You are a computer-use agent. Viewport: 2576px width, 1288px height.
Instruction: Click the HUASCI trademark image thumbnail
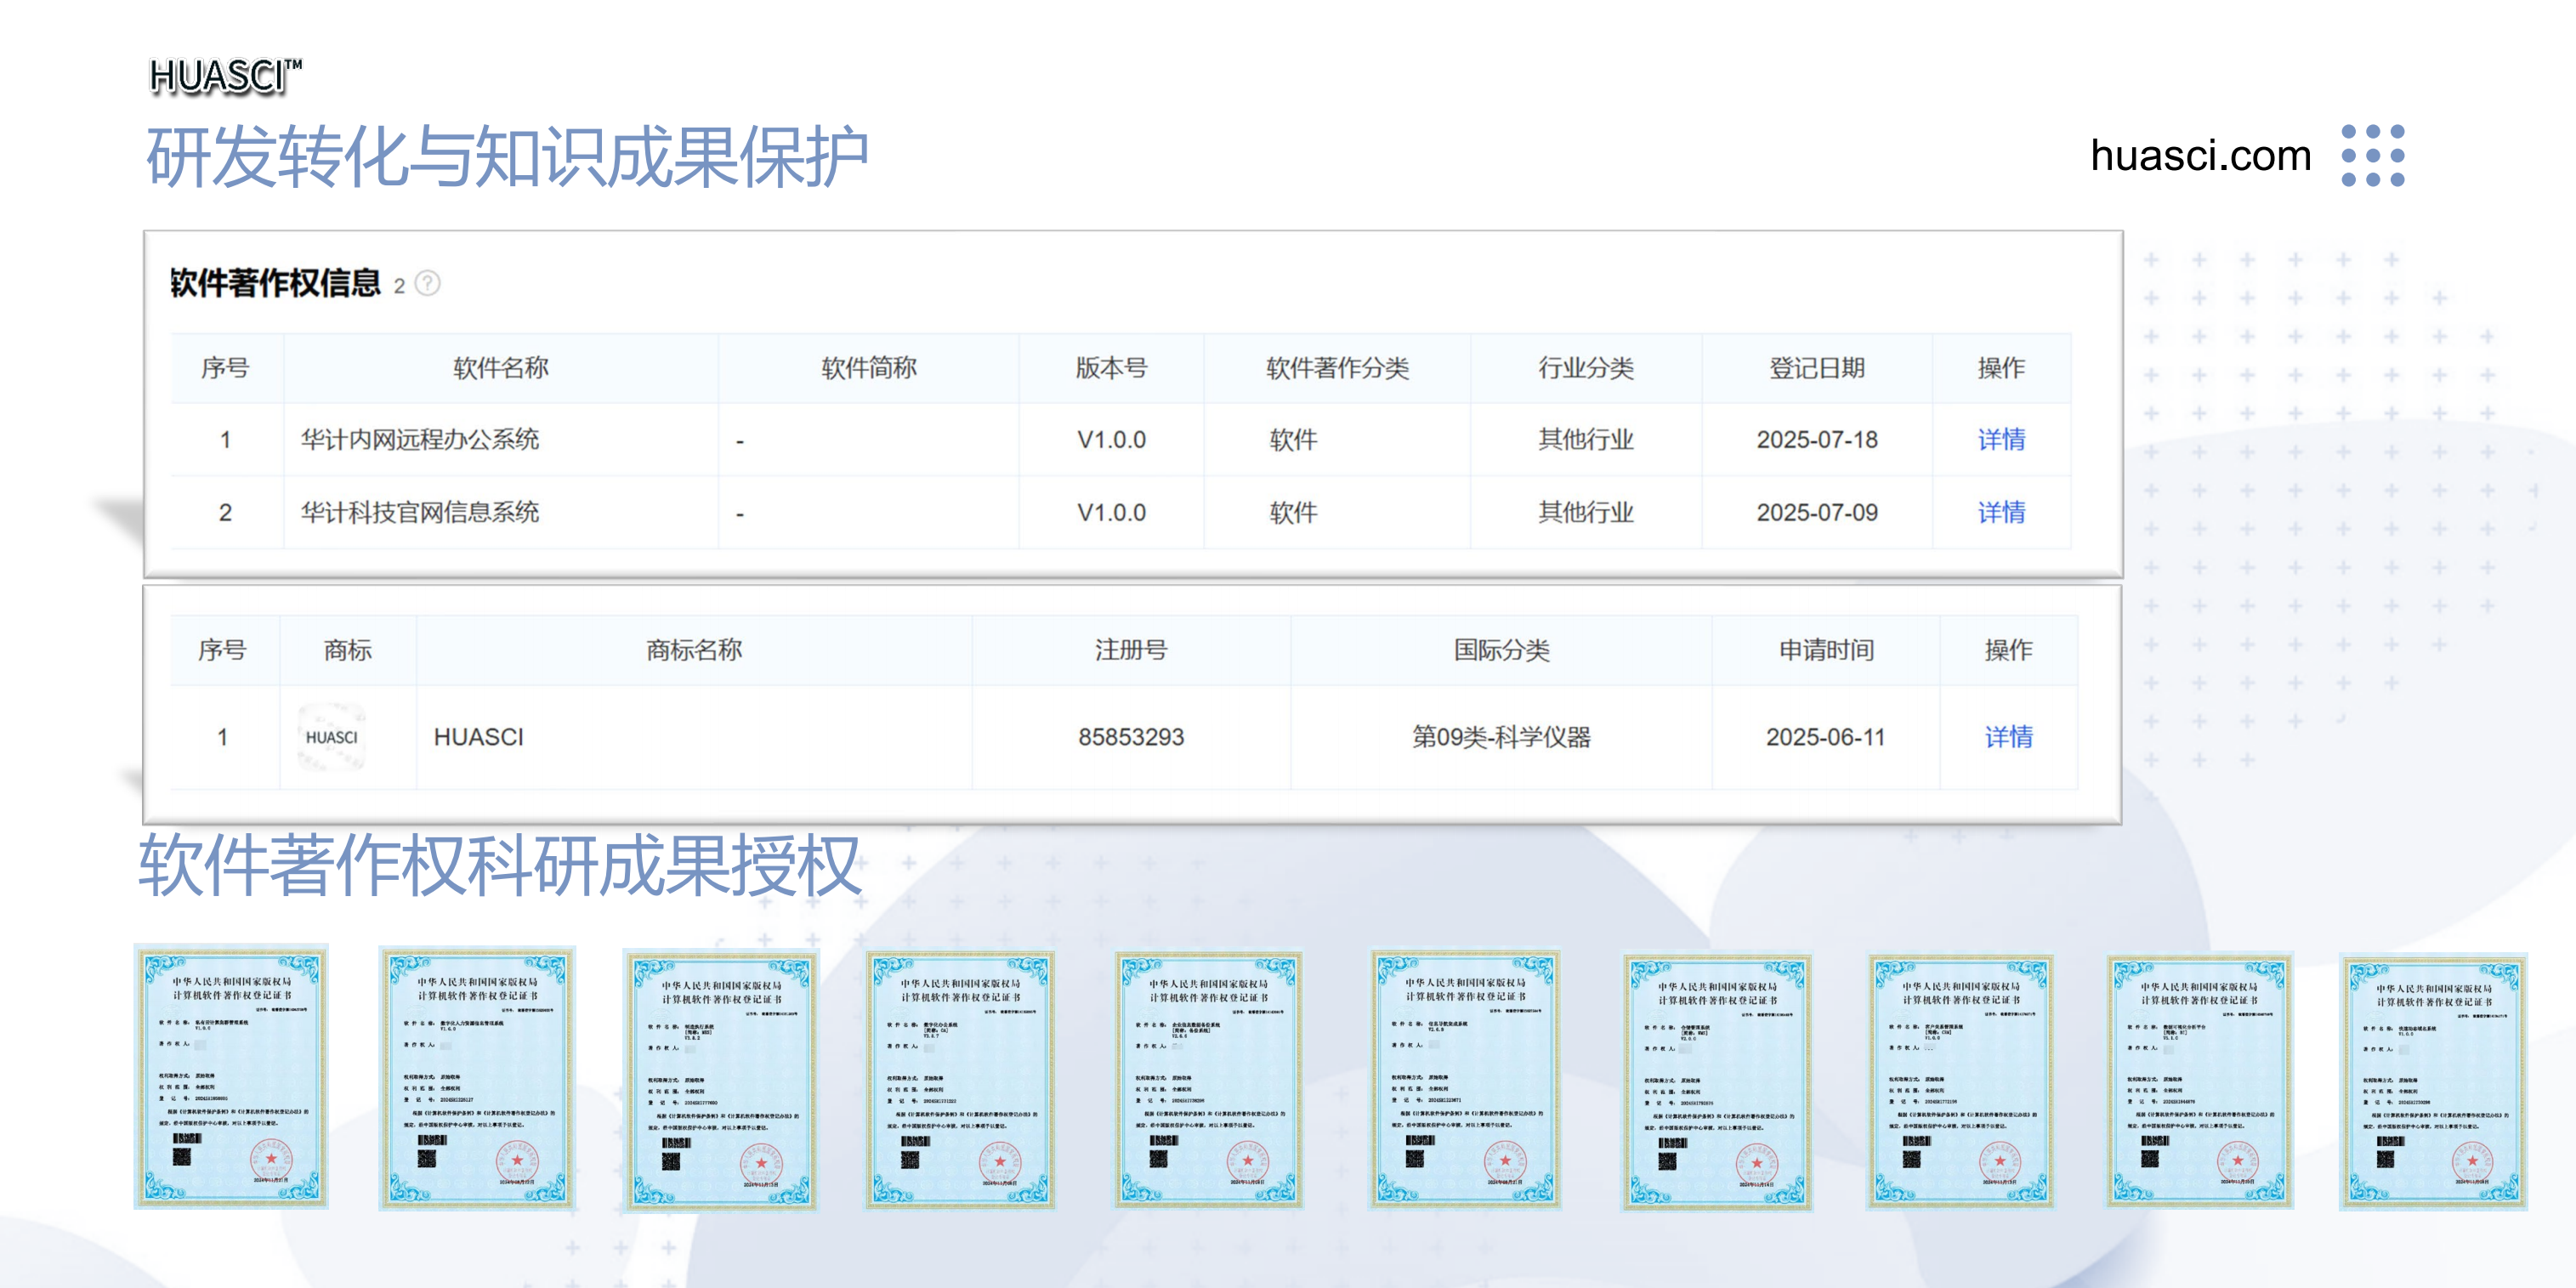pyautogui.click(x=331, y=737)
